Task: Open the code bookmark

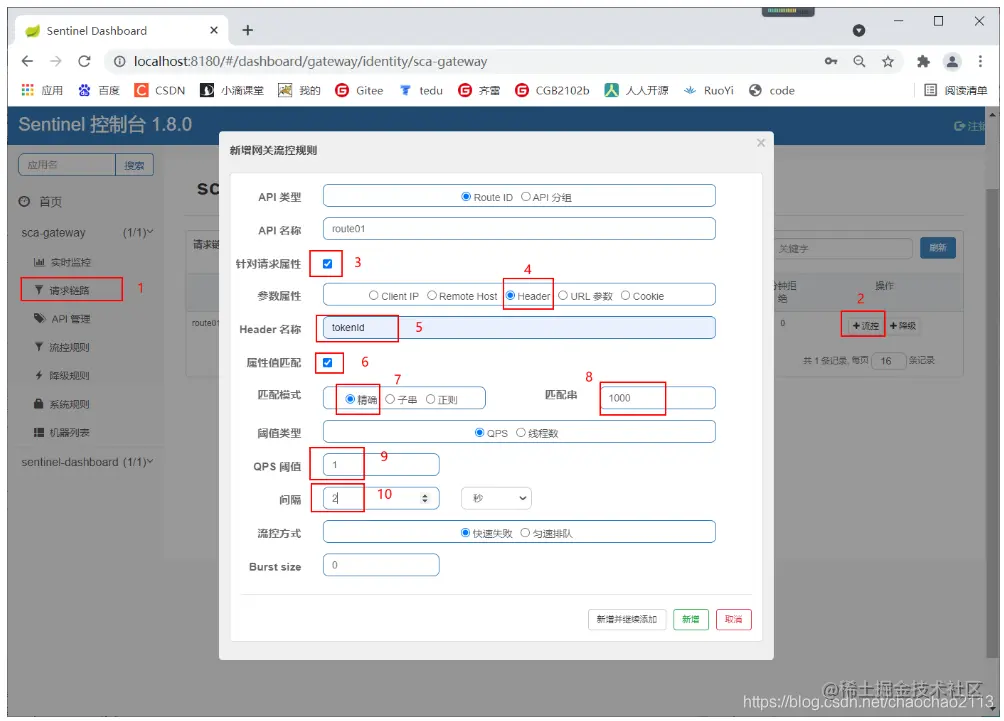Action: [x=772, y=90]
